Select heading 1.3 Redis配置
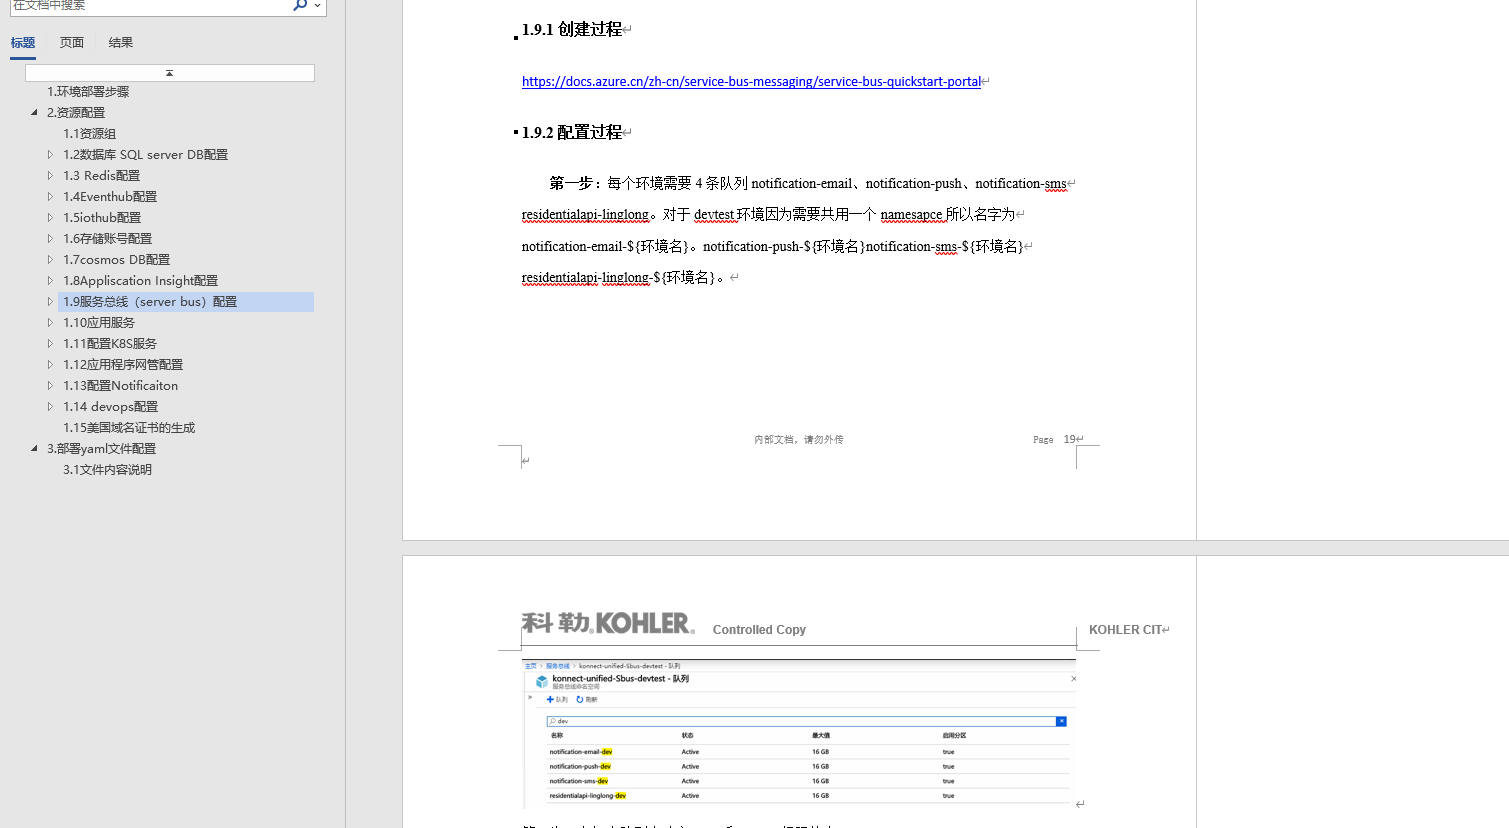Screen dimensions: 1509x828 click(102, 176)
